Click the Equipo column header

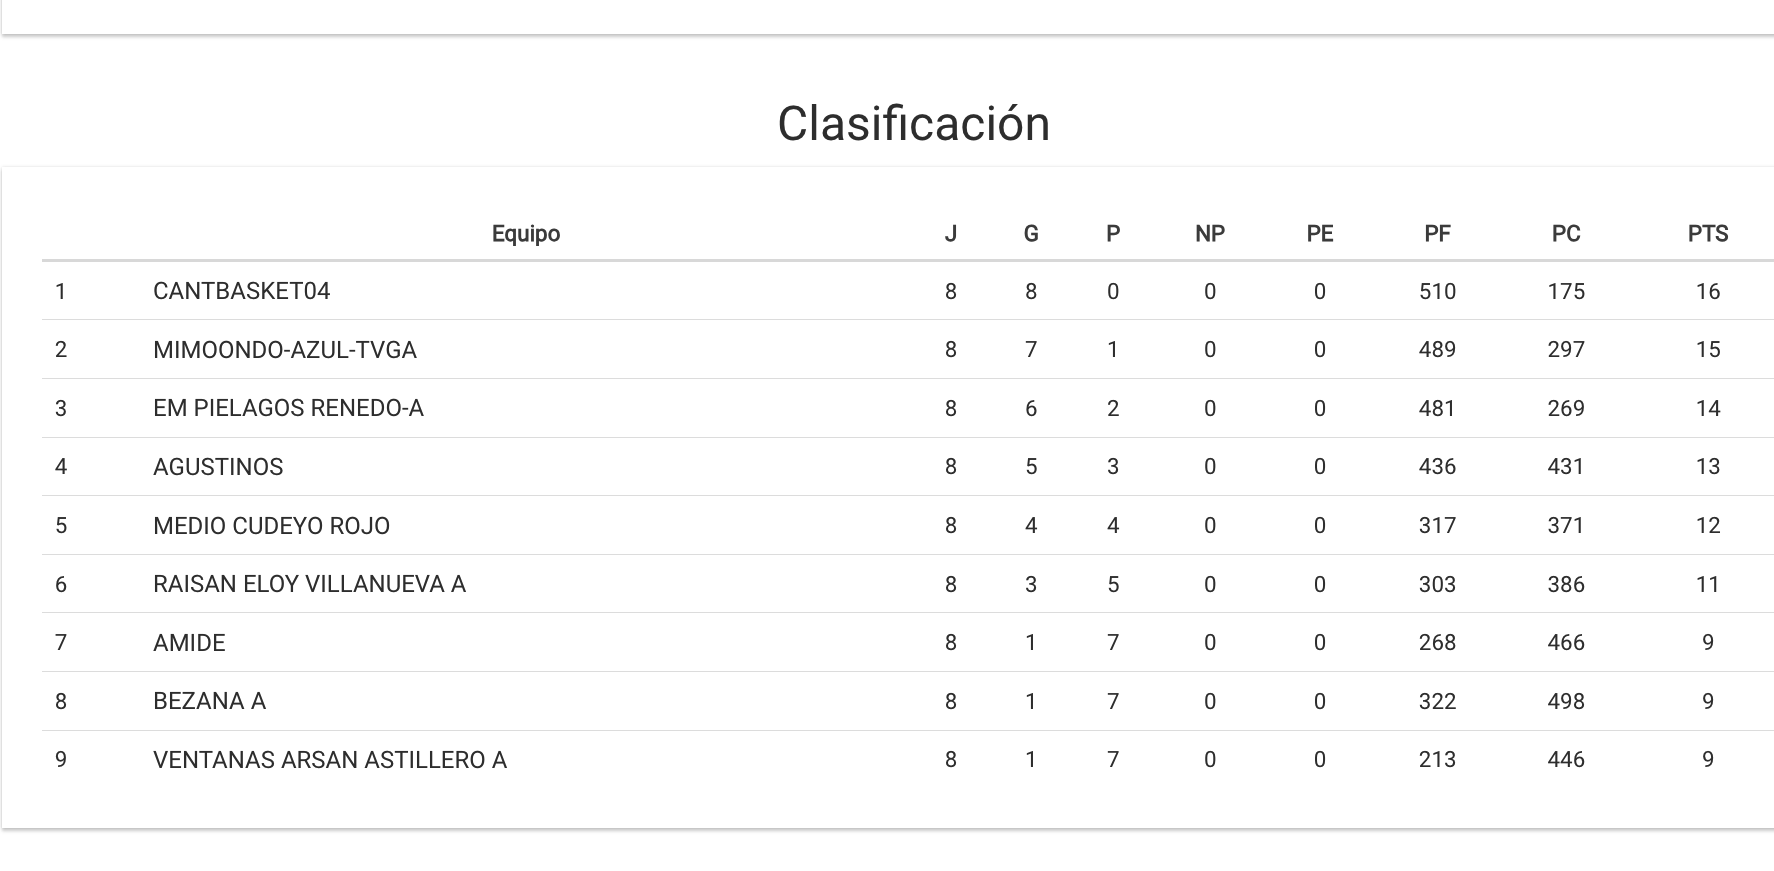(526, 234)
